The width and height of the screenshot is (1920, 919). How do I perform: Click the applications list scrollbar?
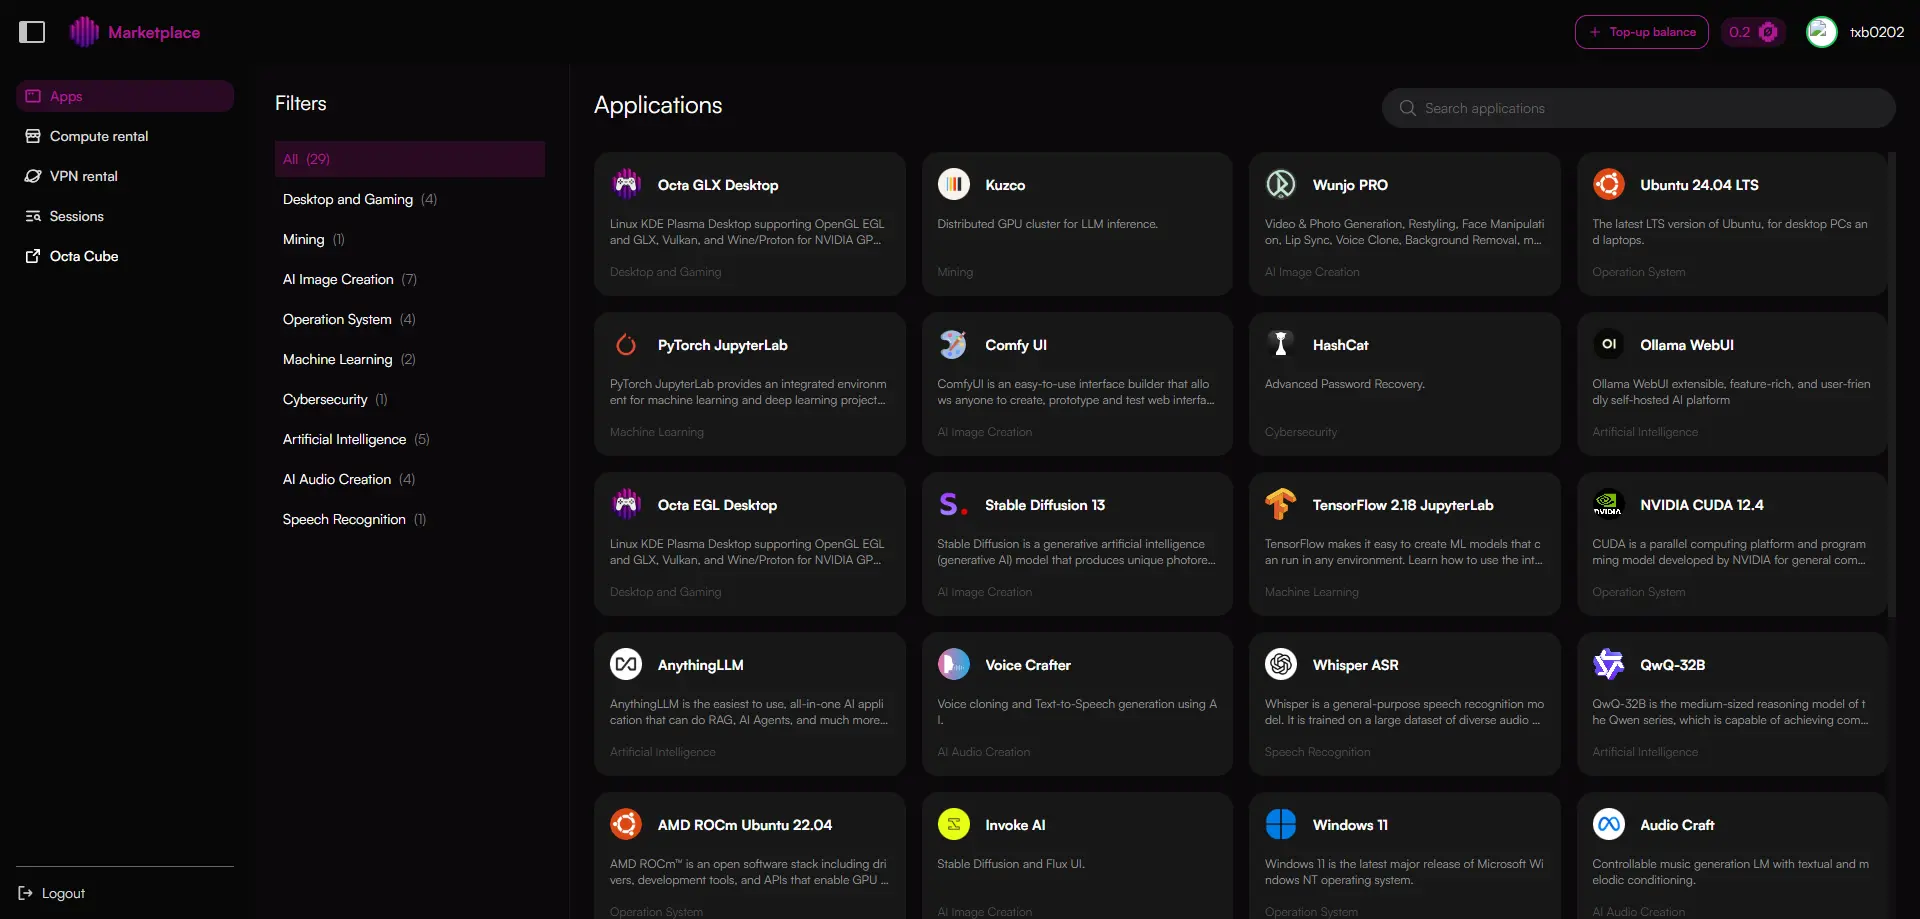click(x=1891, y=385)
